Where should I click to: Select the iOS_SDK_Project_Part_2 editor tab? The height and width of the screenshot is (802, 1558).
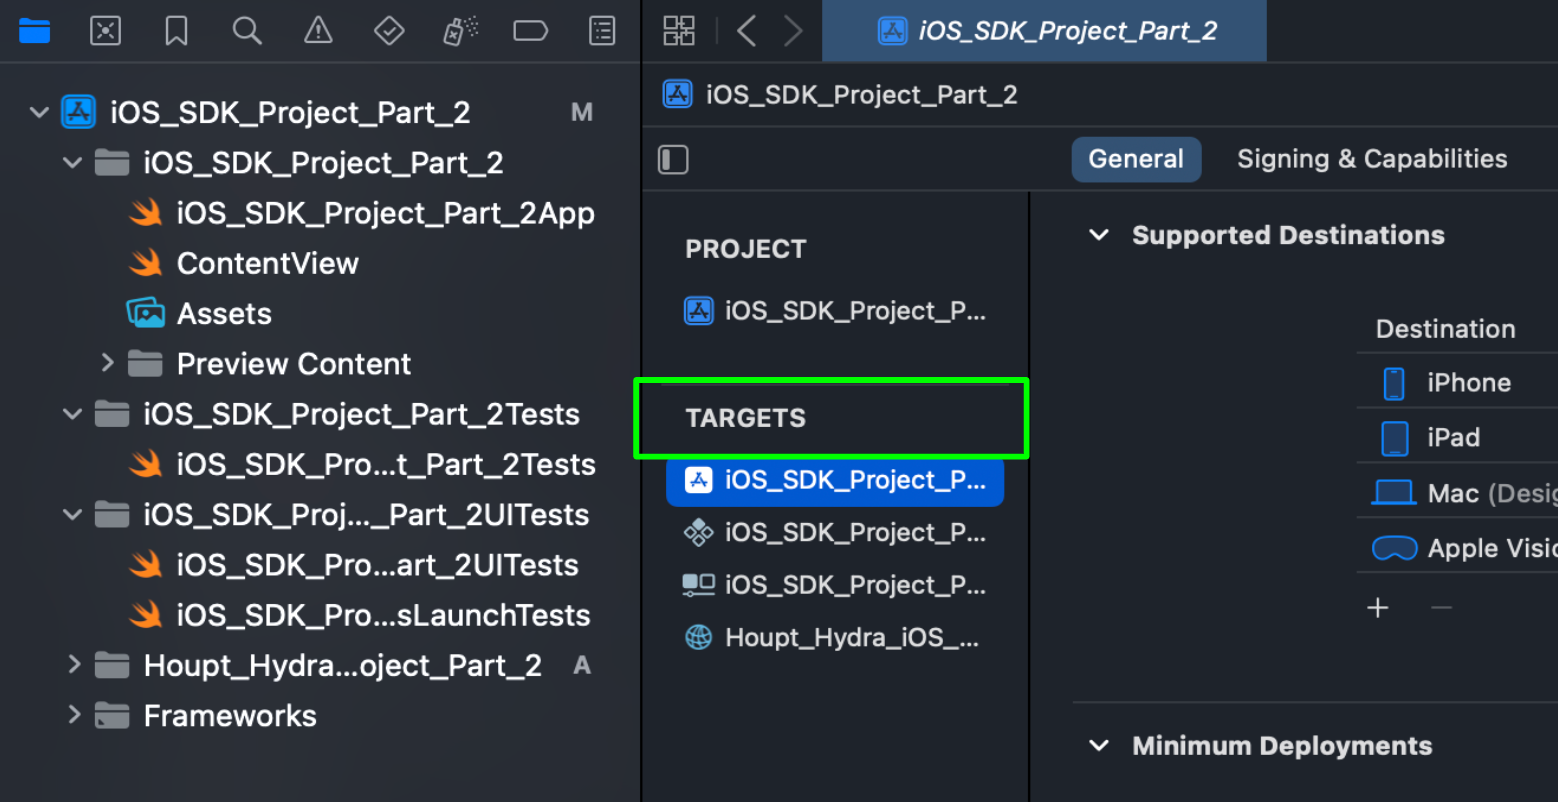click(1044, 31)
